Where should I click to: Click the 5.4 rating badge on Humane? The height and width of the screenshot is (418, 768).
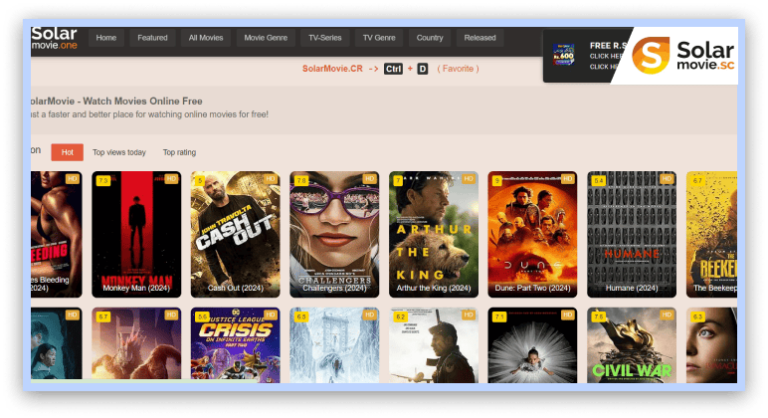(599, 180)
